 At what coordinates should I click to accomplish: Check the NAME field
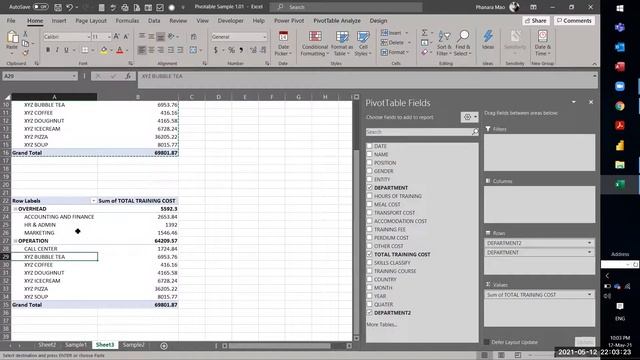coord(369,154)
